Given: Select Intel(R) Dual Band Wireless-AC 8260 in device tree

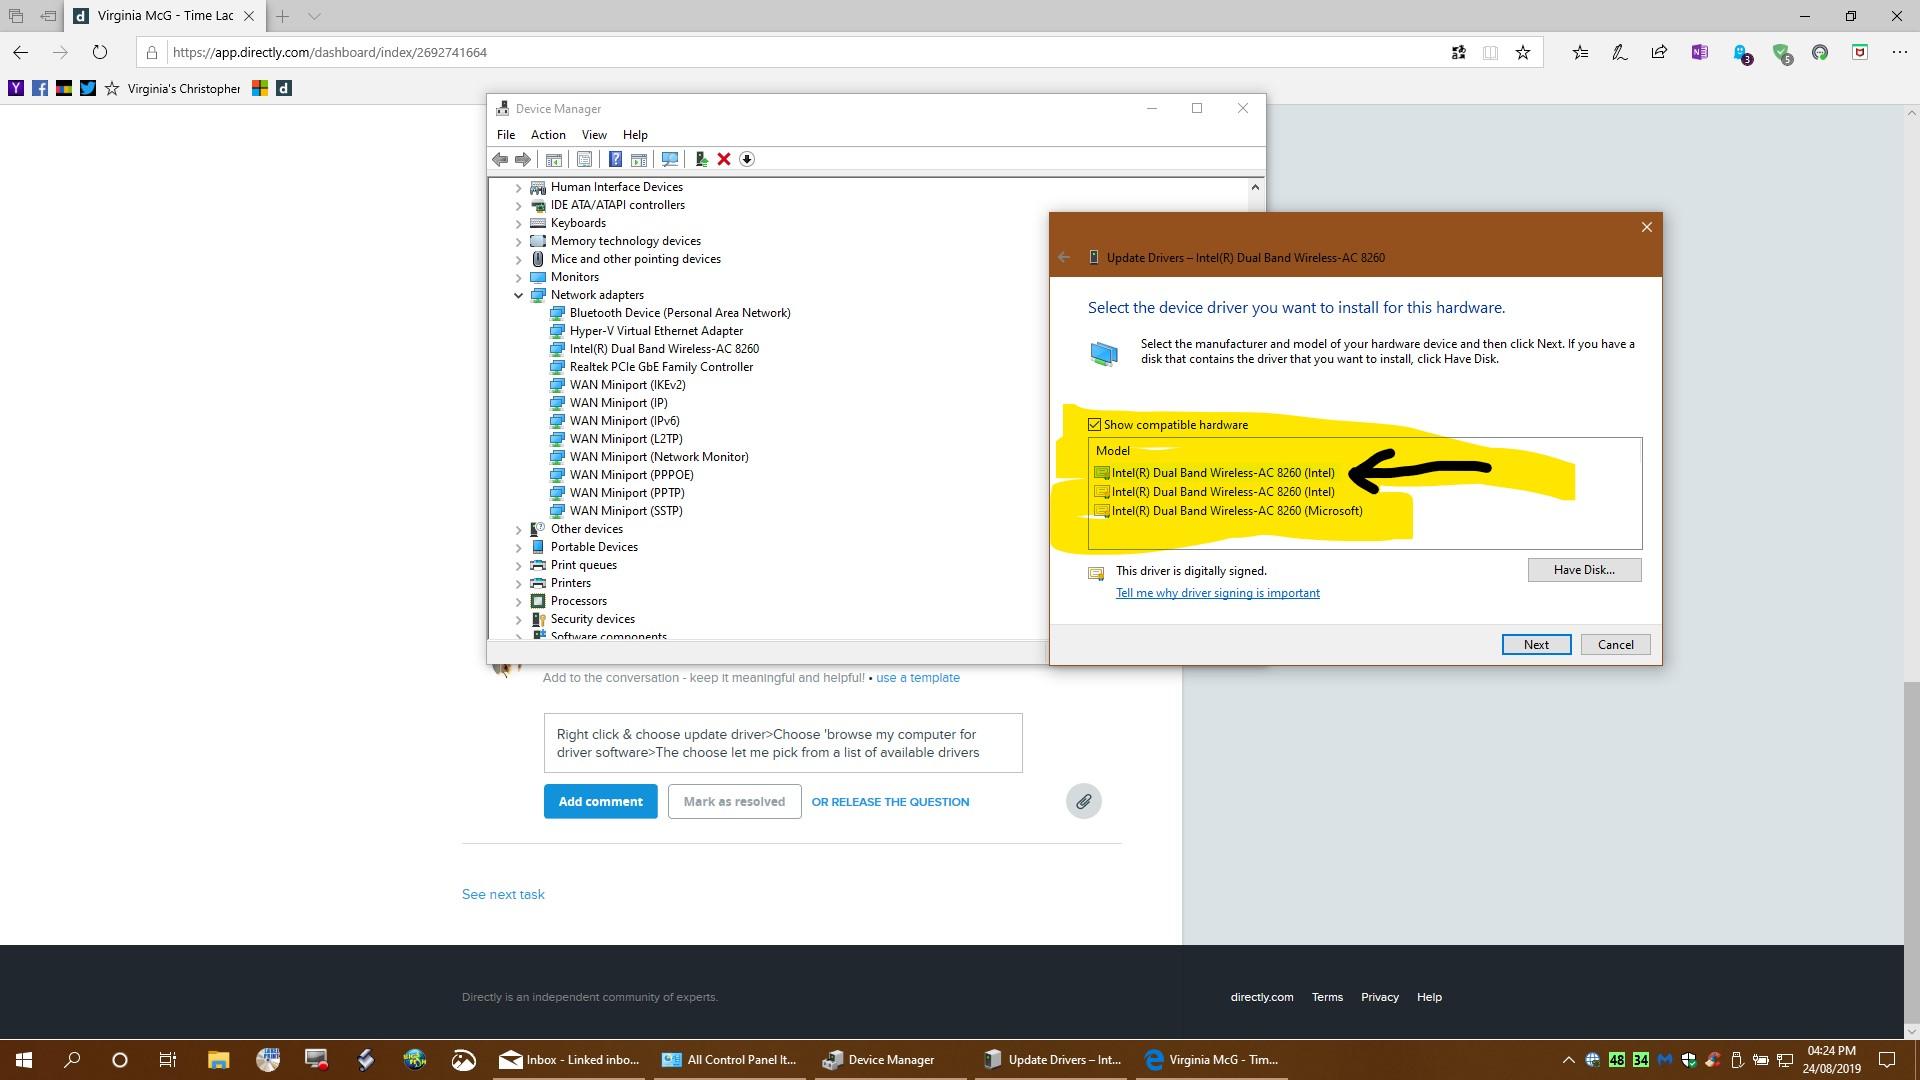Looking at the screenshot, I should [x=664, y=349].
